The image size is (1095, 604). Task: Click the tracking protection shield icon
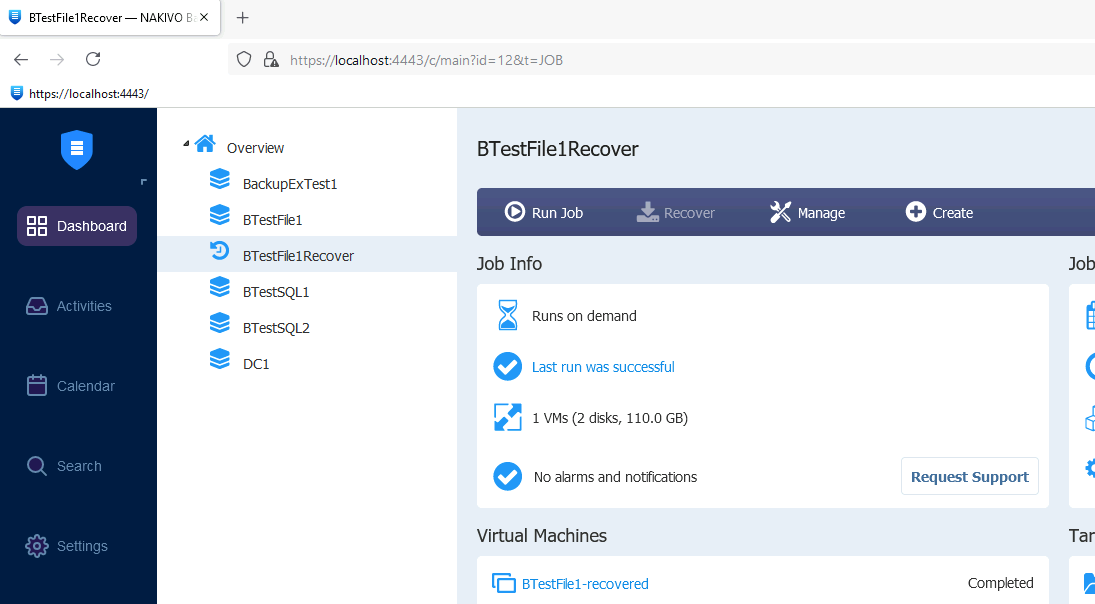coord(244,59)
